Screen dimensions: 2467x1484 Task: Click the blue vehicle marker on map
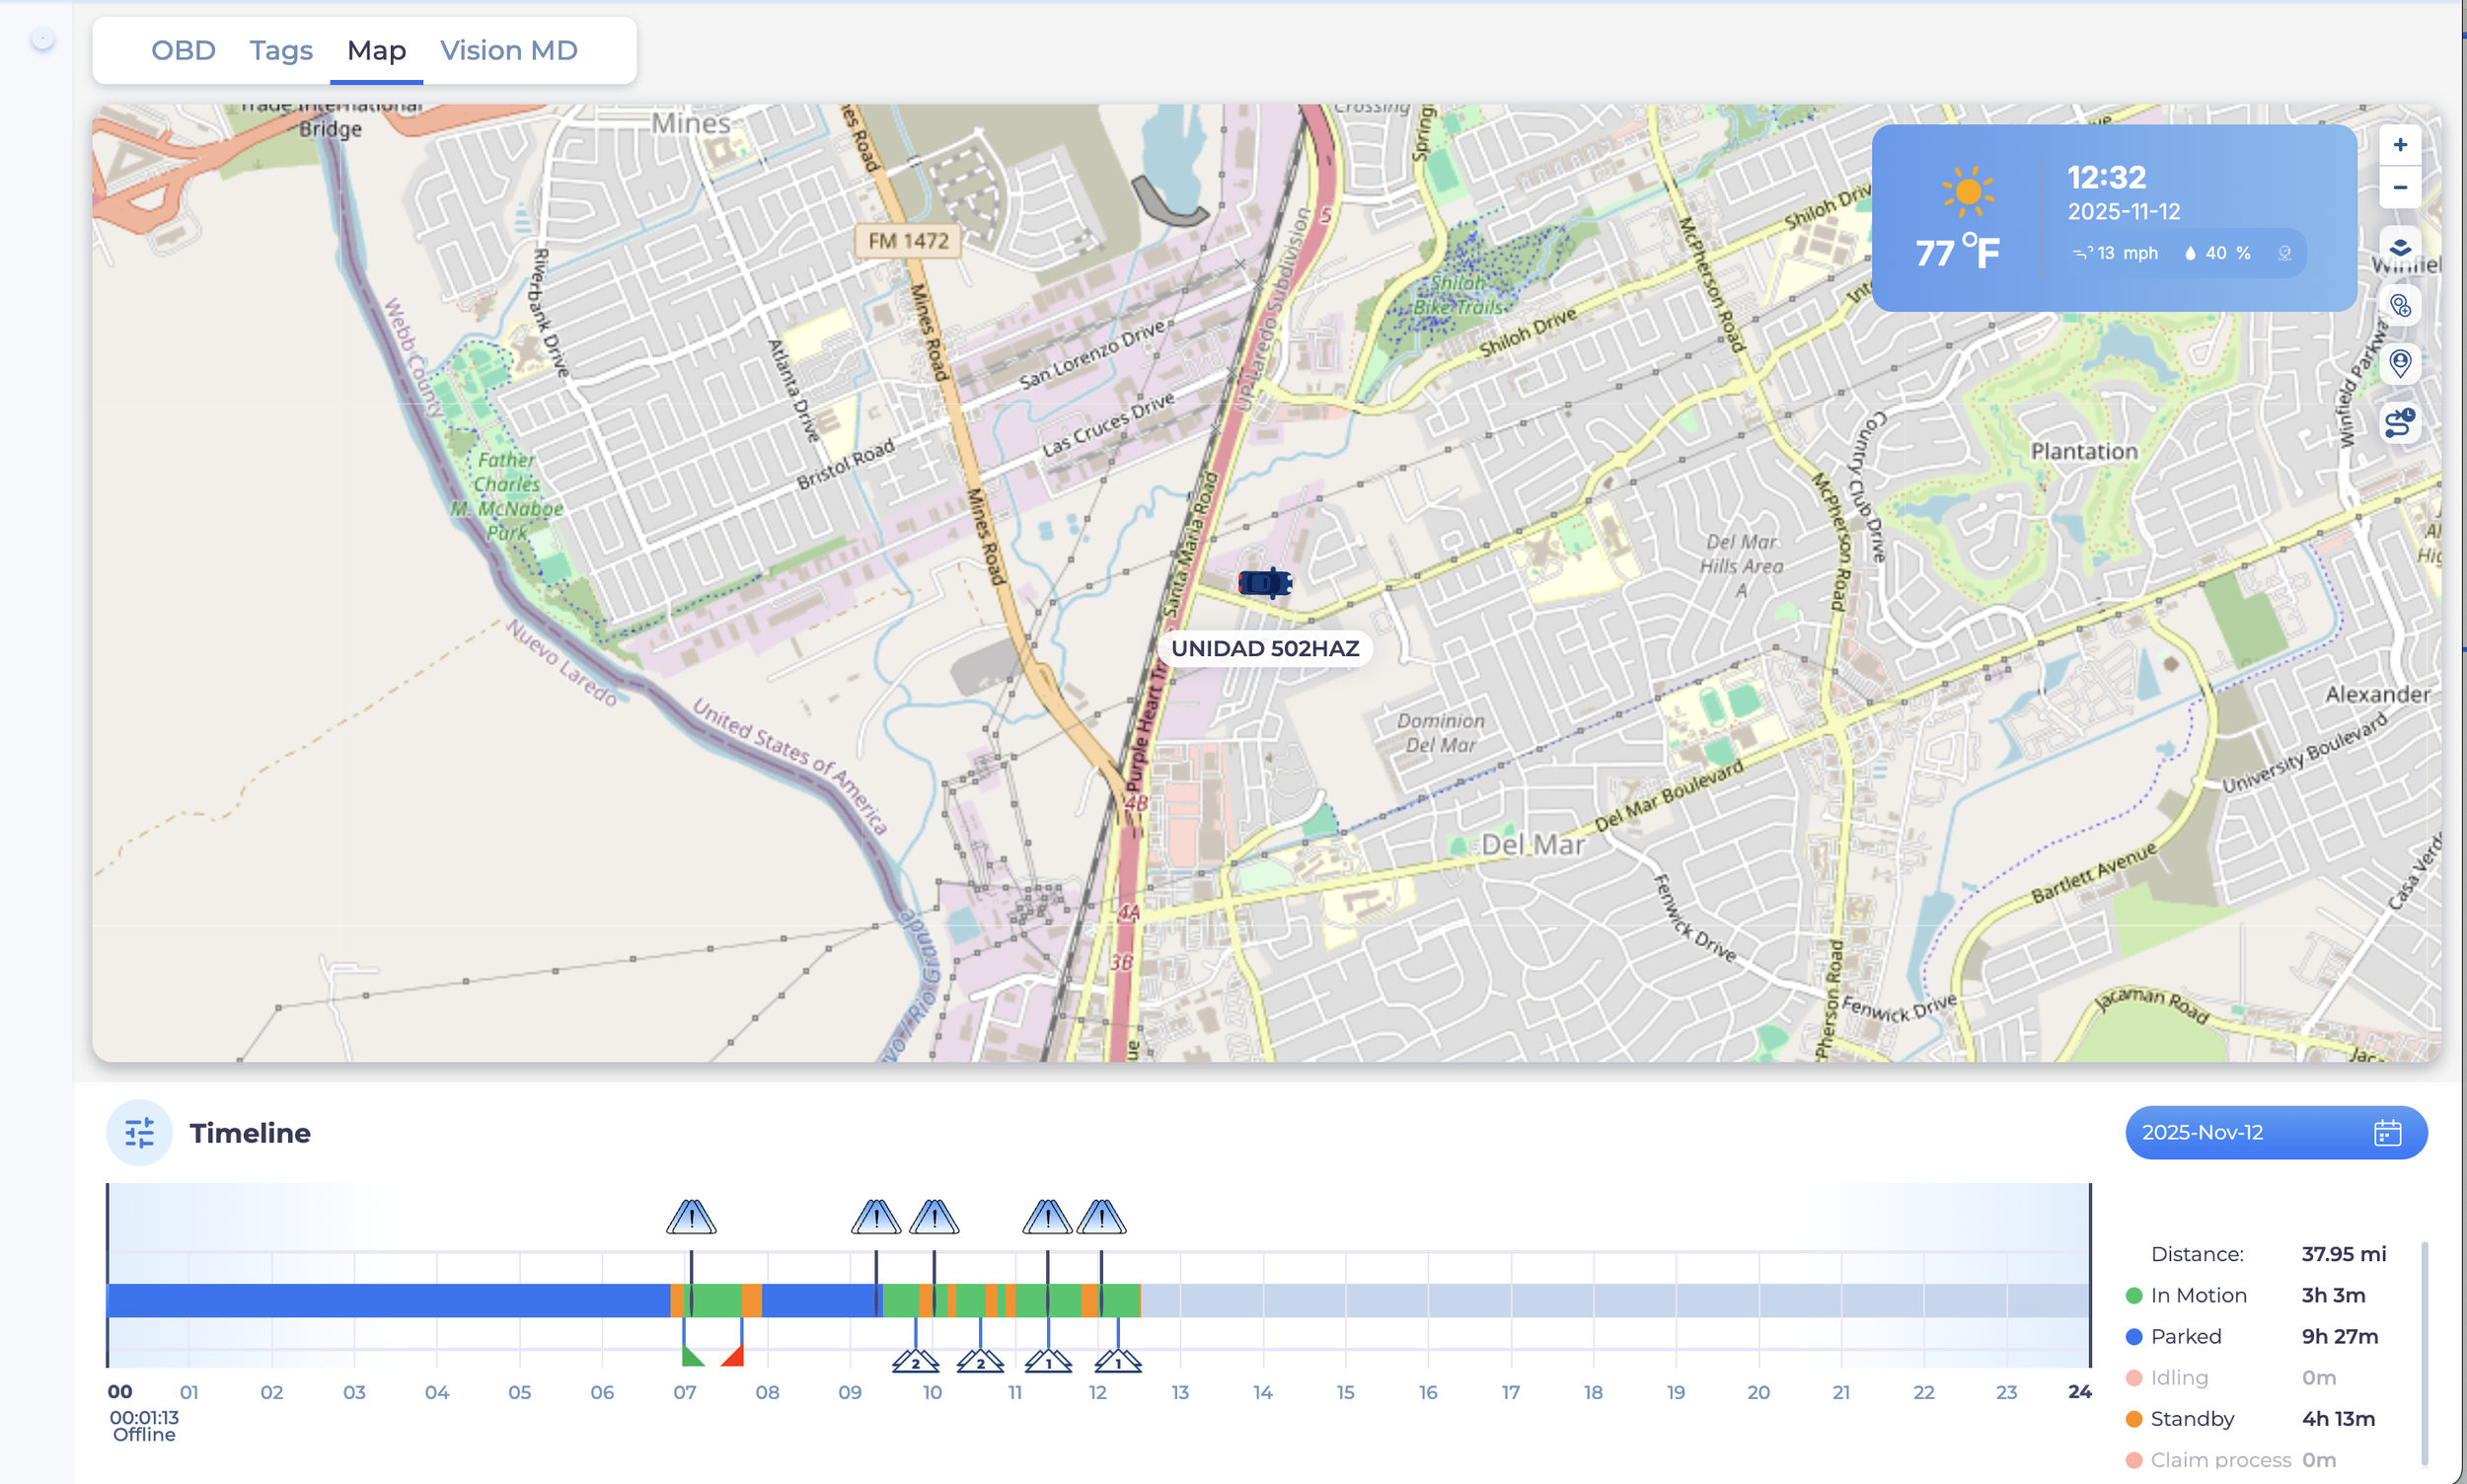click(1265, 582)
